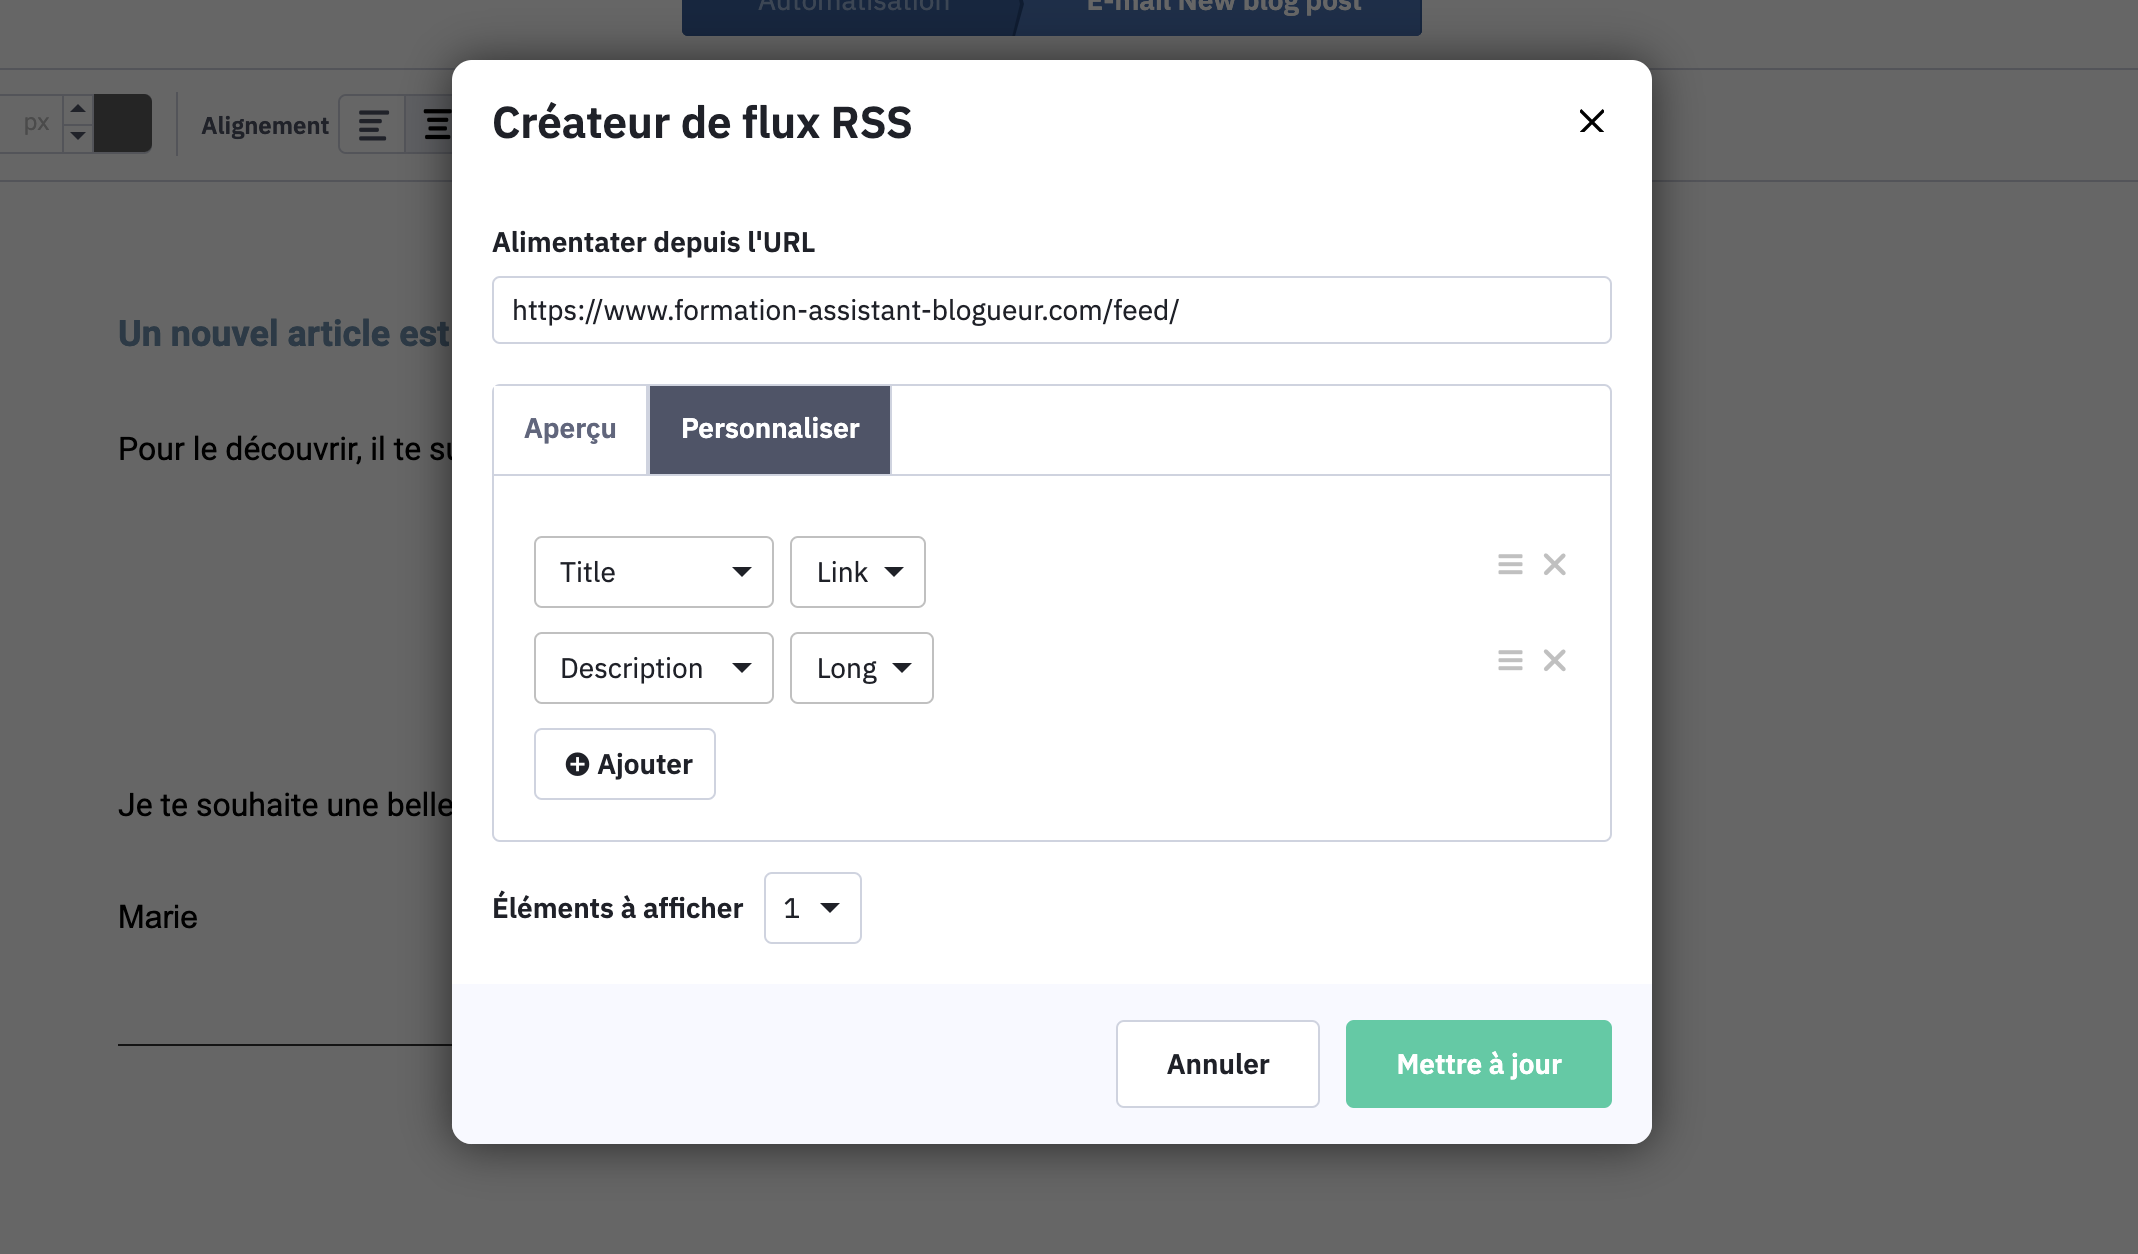
Task: Click the 'Marie' signature text
Action: tap(158, 917)
